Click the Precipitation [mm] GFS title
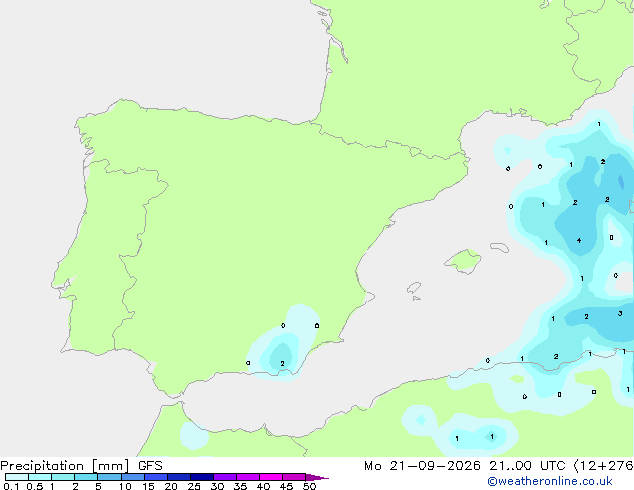The height and width of the screenshot is (490, 634). [81, 466]
